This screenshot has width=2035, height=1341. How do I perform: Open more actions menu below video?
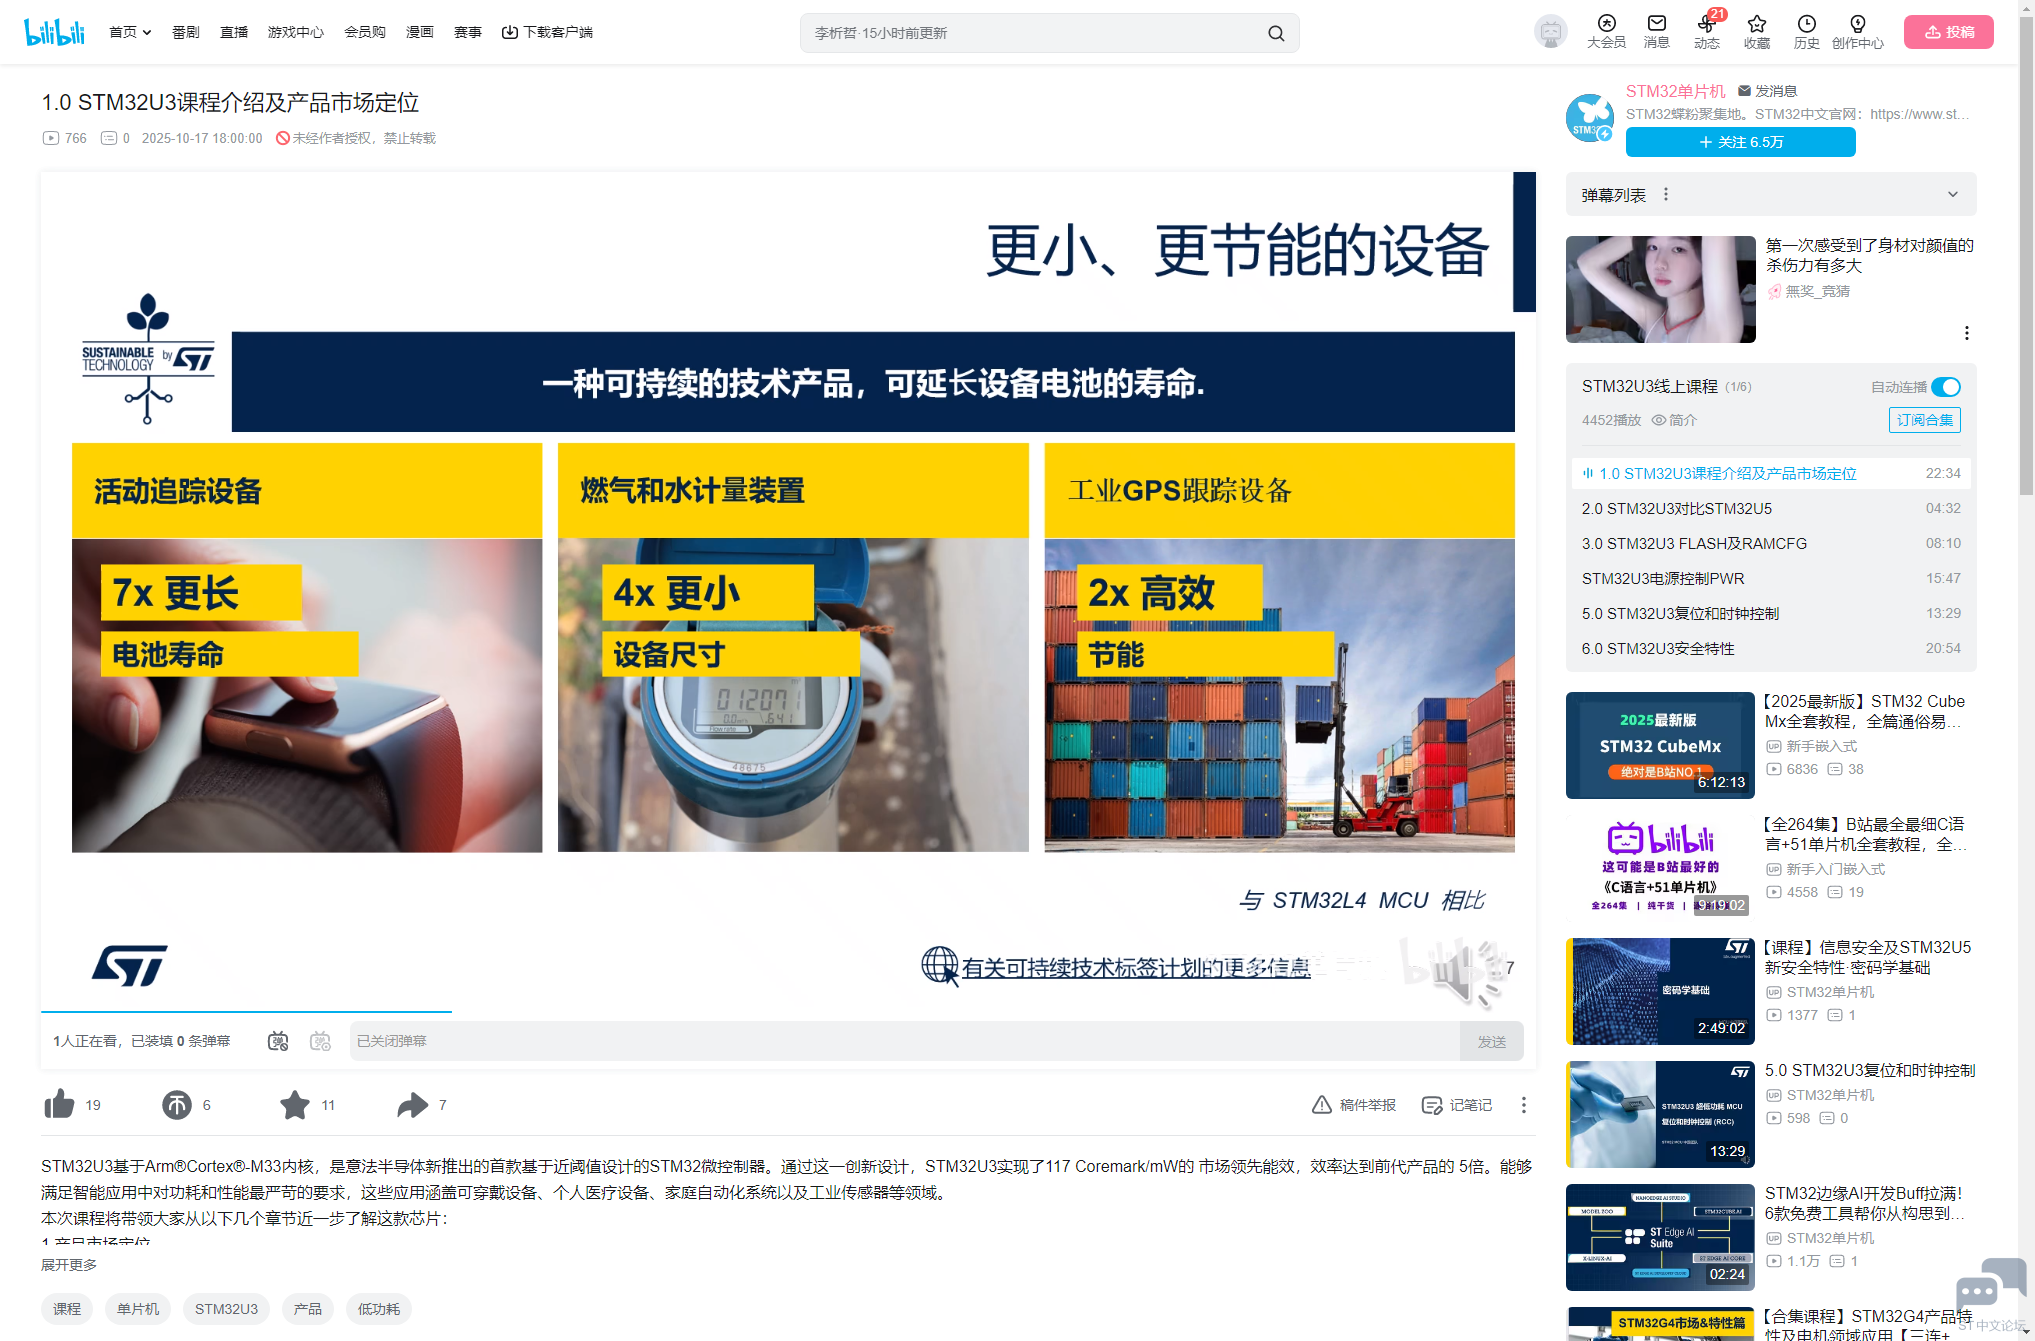click(1524, 1104)
